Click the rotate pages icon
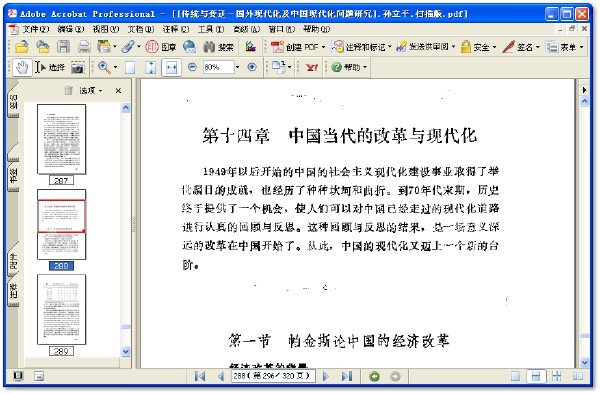The width and height of the screenshot is (600, 394). 279,67
